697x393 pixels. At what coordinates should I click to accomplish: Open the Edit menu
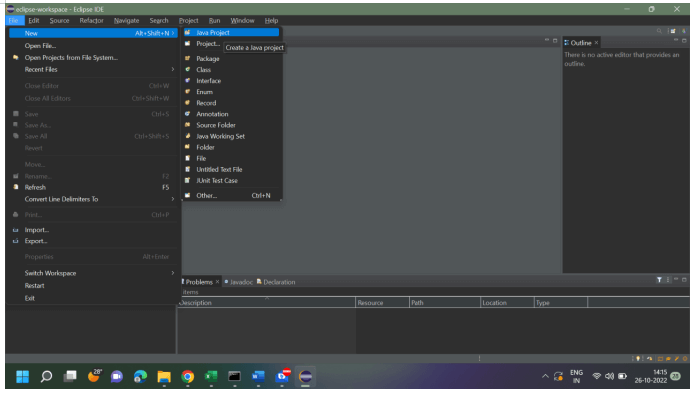point(34,20)
